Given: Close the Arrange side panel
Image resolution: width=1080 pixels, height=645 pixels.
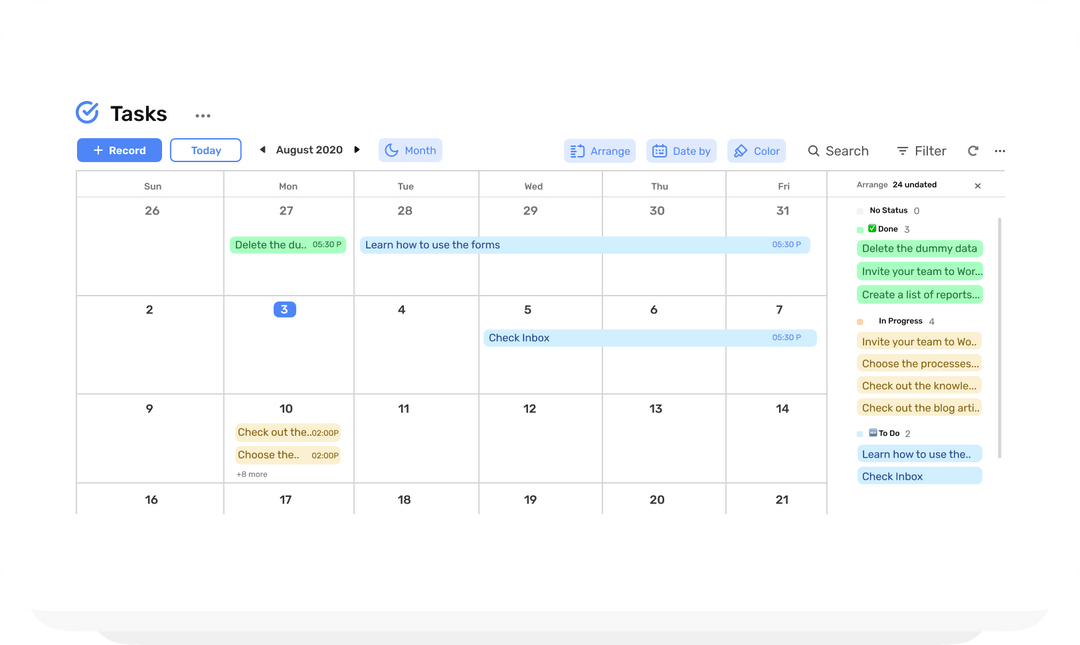Looking at the screenshot, I should [x=977, y=185].
